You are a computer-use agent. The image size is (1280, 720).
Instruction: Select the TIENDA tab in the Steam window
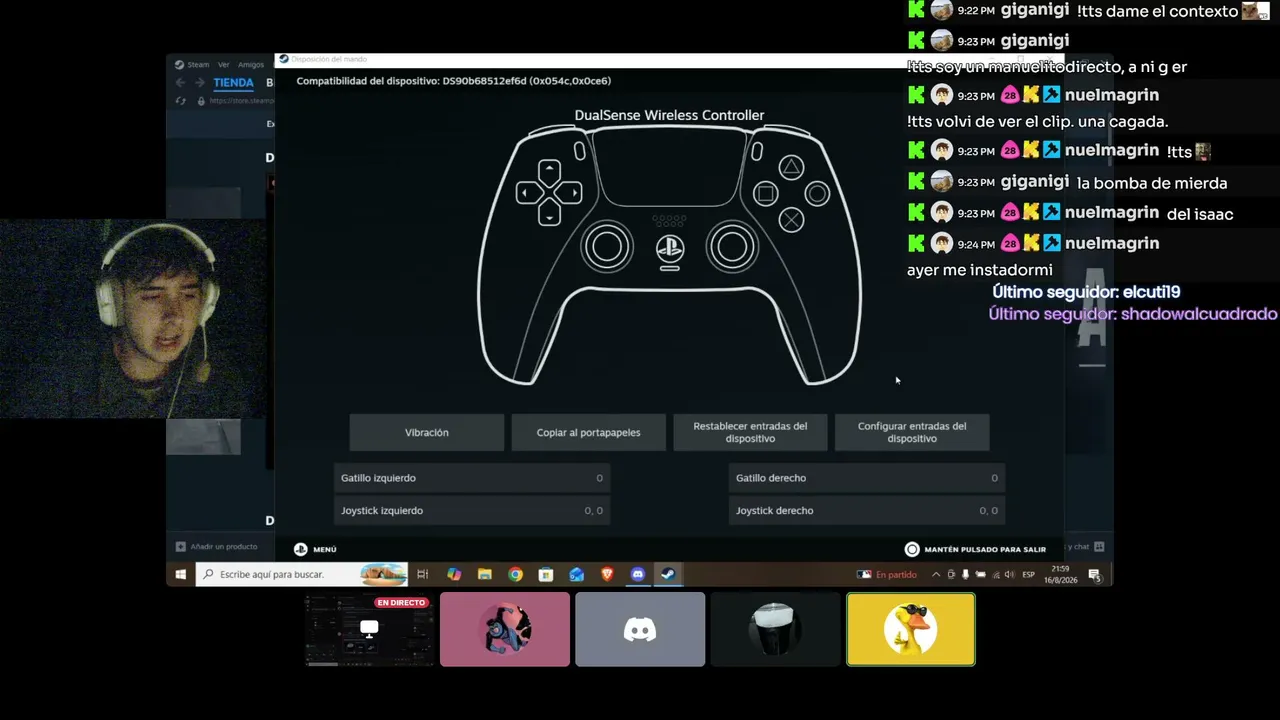[233, 83]
